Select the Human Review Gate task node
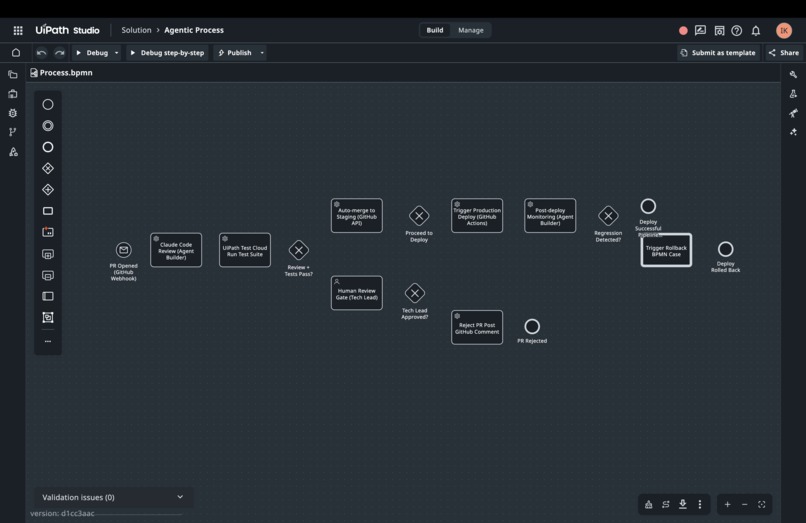The height and width of the screenshot is (523, 806). 357,293
